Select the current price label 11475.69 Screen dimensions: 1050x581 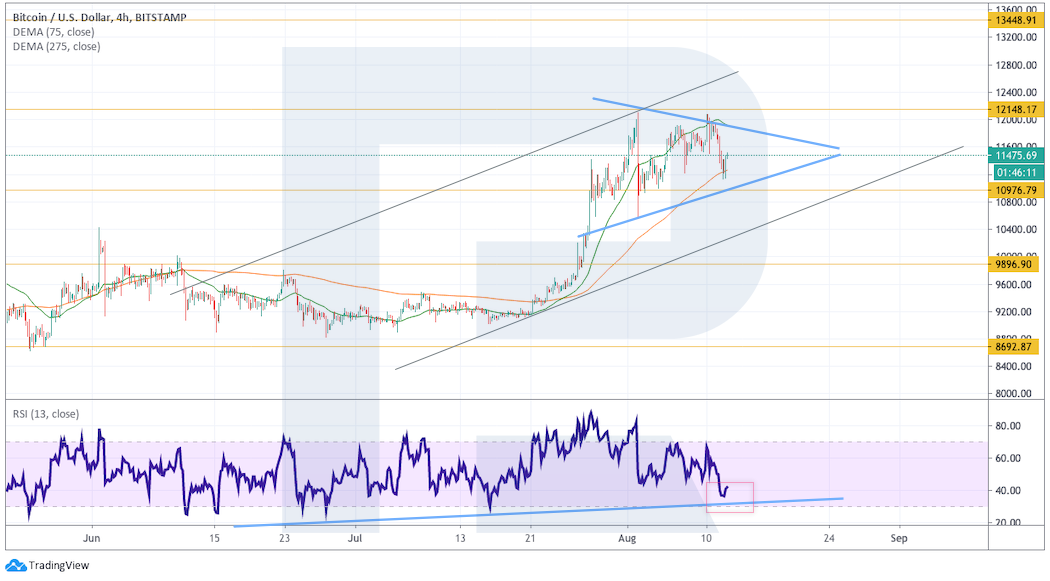pos(1014,155)
